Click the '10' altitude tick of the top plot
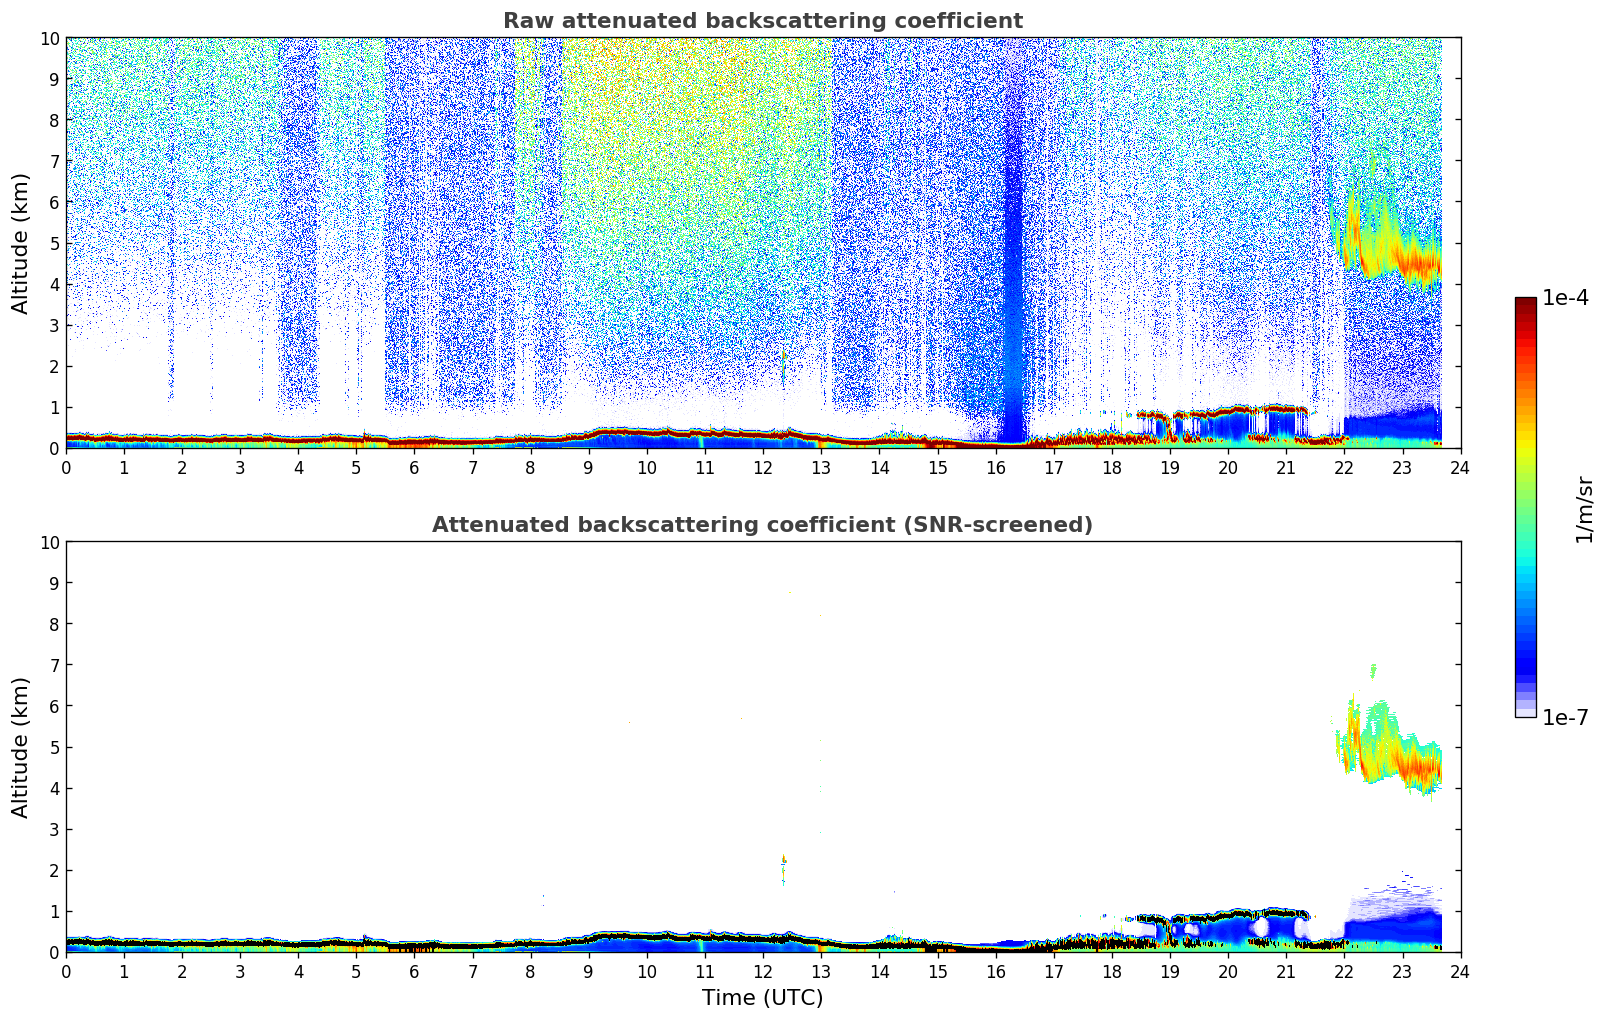 click(x=50, y=38)
